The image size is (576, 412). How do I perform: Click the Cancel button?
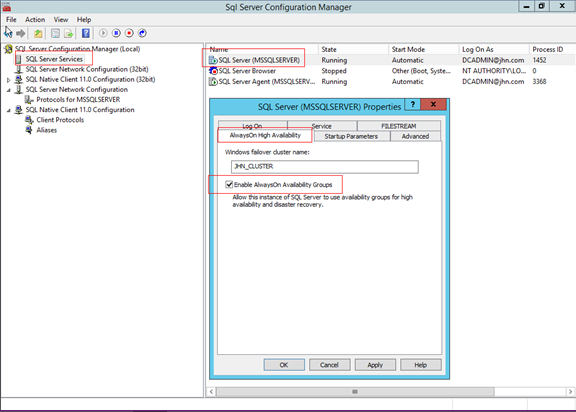point(329,365)
